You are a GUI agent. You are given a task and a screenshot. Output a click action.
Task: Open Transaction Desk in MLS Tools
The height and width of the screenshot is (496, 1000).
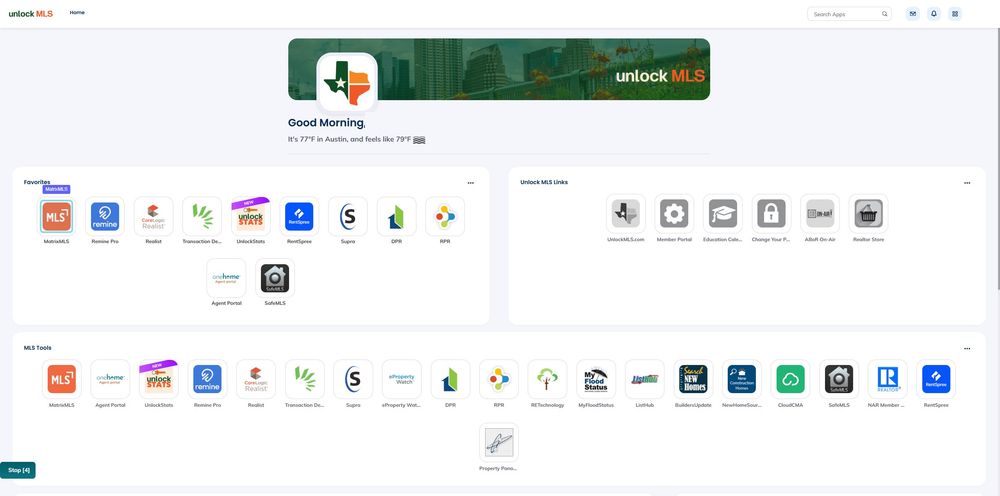[x=304, y=379]
